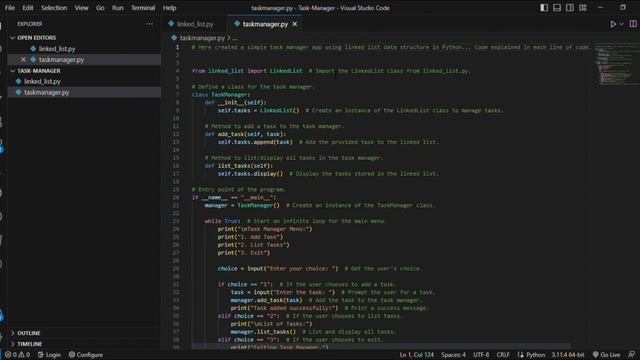Click the 'def list_tasks(self):' line
Image resolution: width=640 pixels, height=360 pixels.
tap(239, 166)
